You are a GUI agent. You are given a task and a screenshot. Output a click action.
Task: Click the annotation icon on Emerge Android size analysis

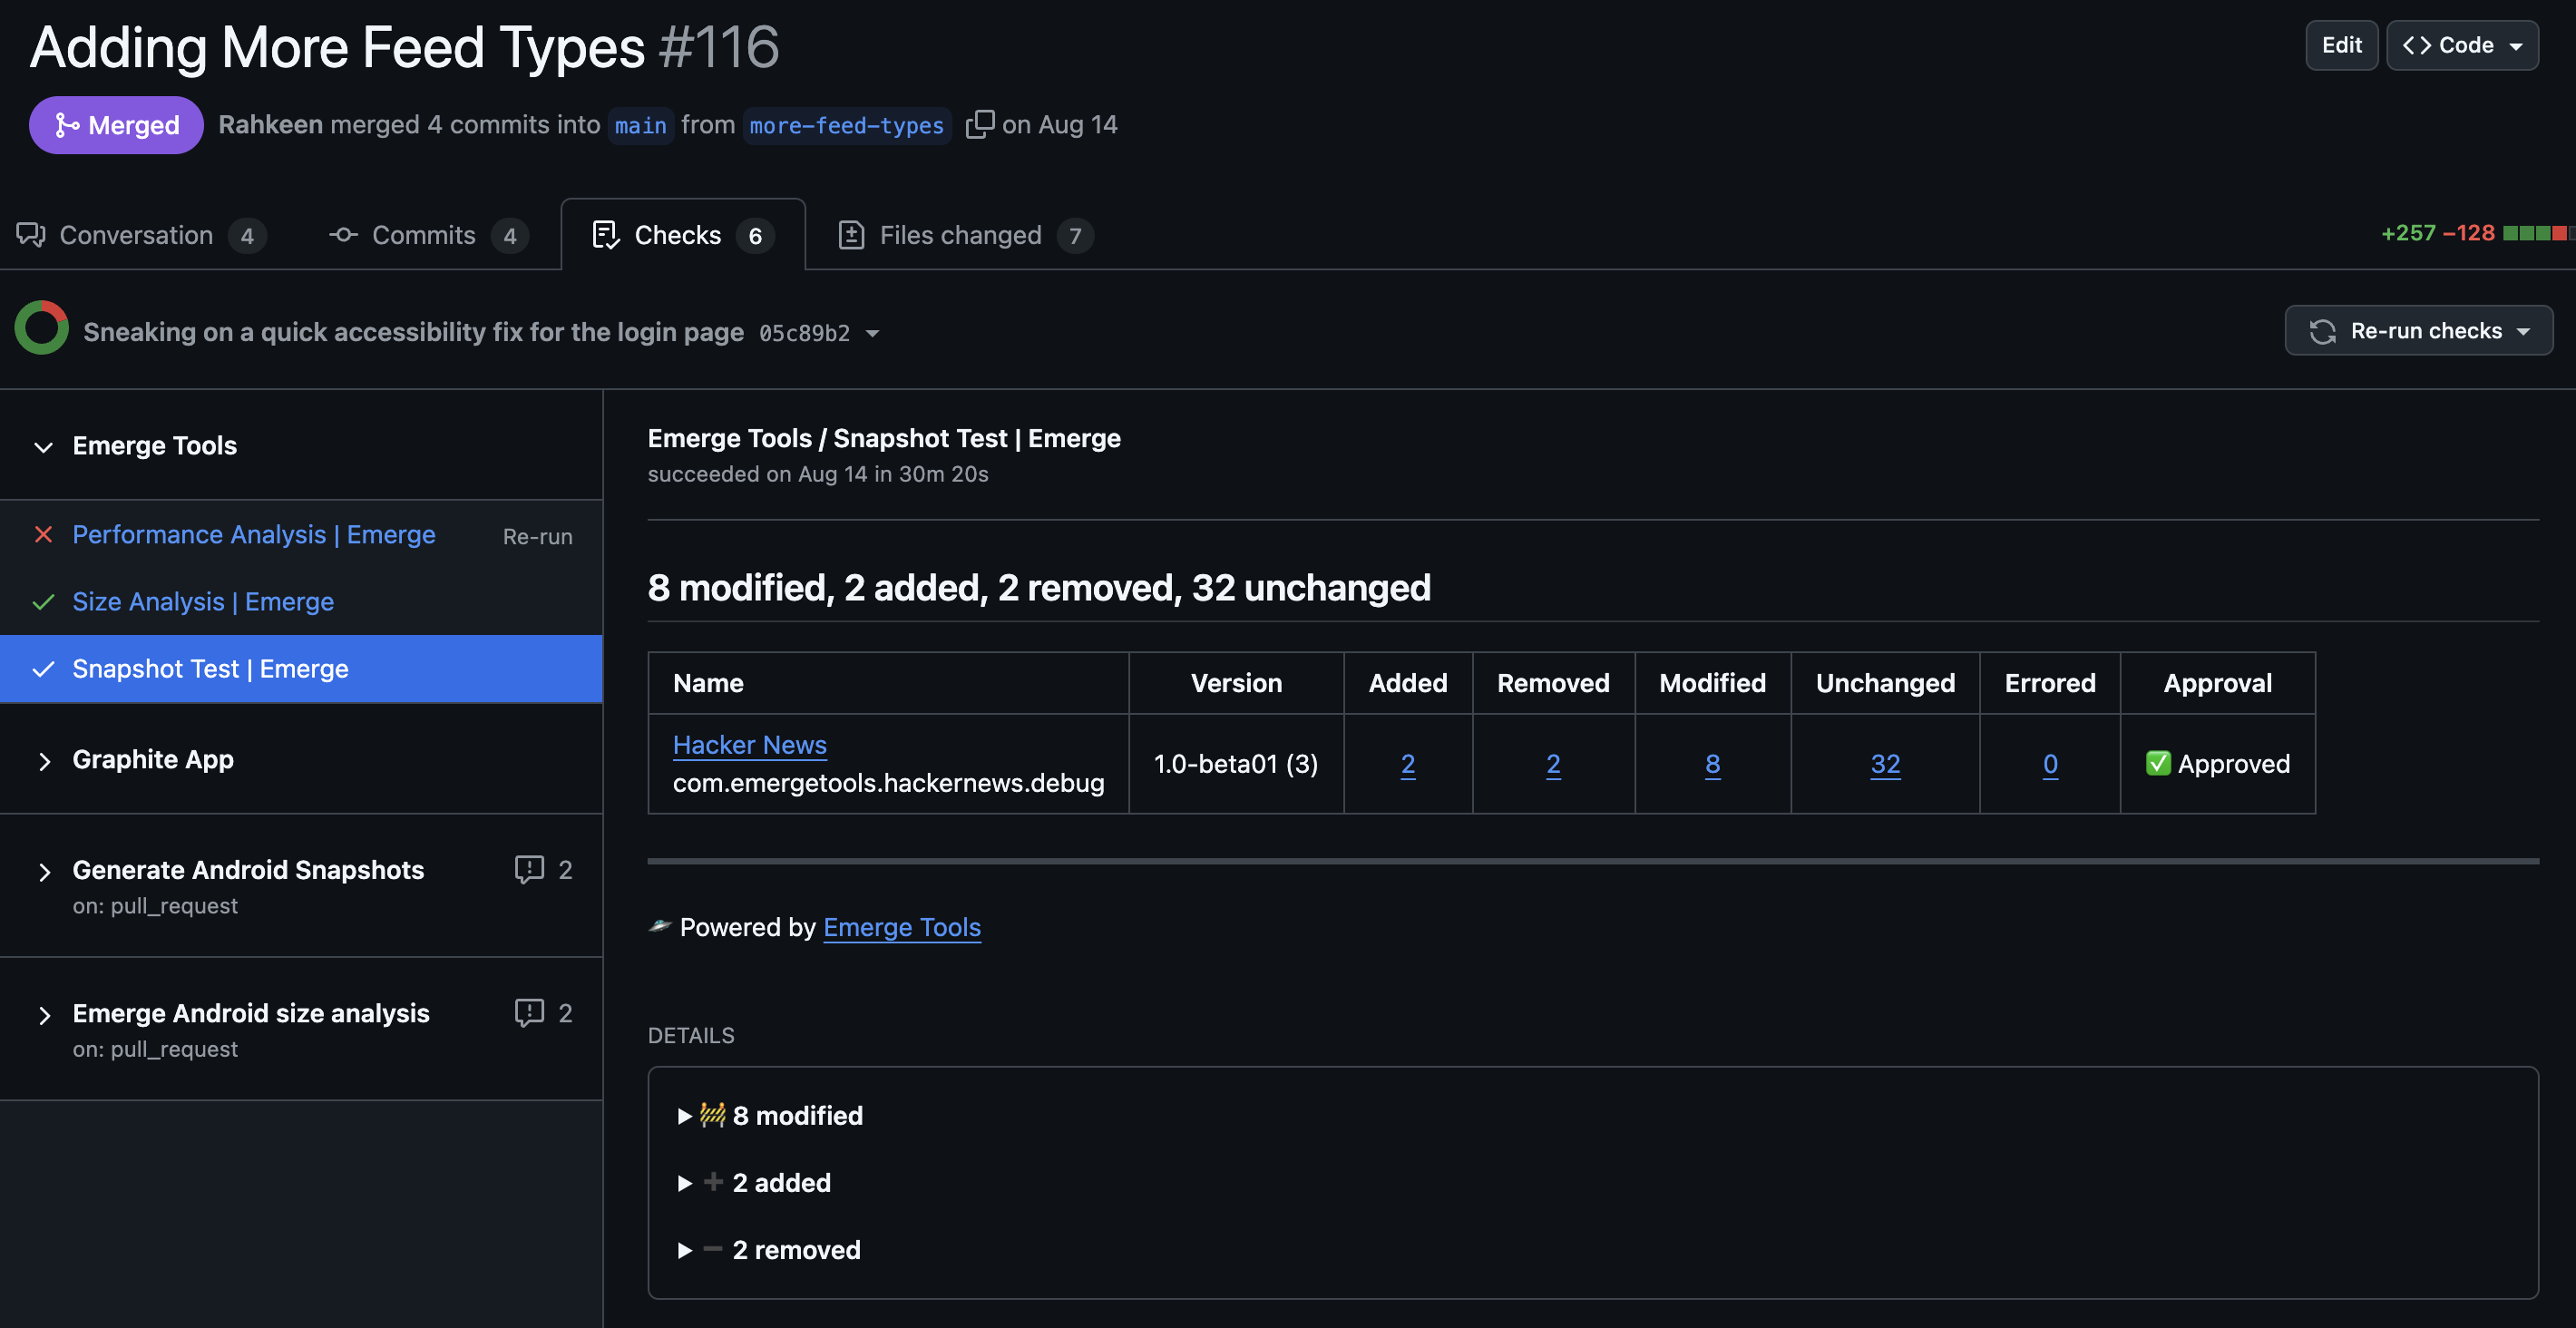[x=529, y=1013]
